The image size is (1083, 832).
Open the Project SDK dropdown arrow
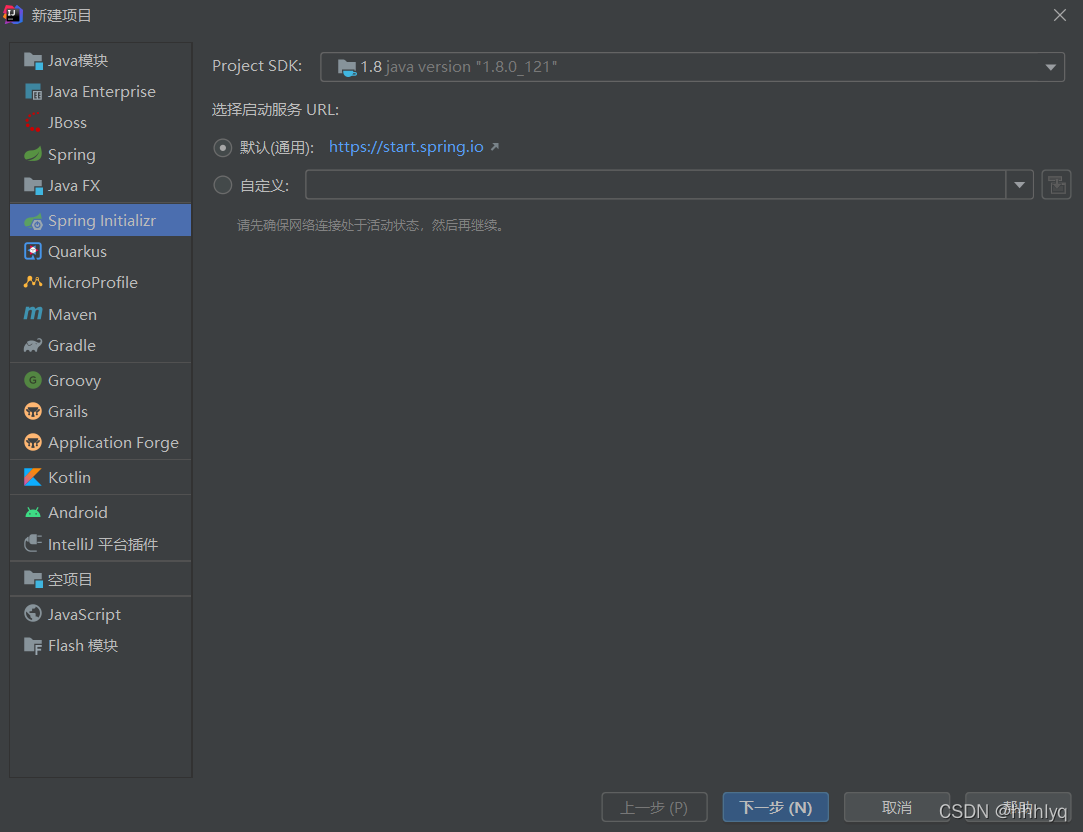[1050, 67]
